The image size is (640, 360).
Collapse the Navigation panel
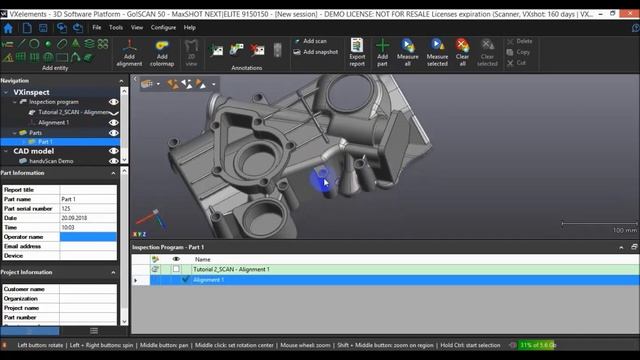tap(121, 81)
